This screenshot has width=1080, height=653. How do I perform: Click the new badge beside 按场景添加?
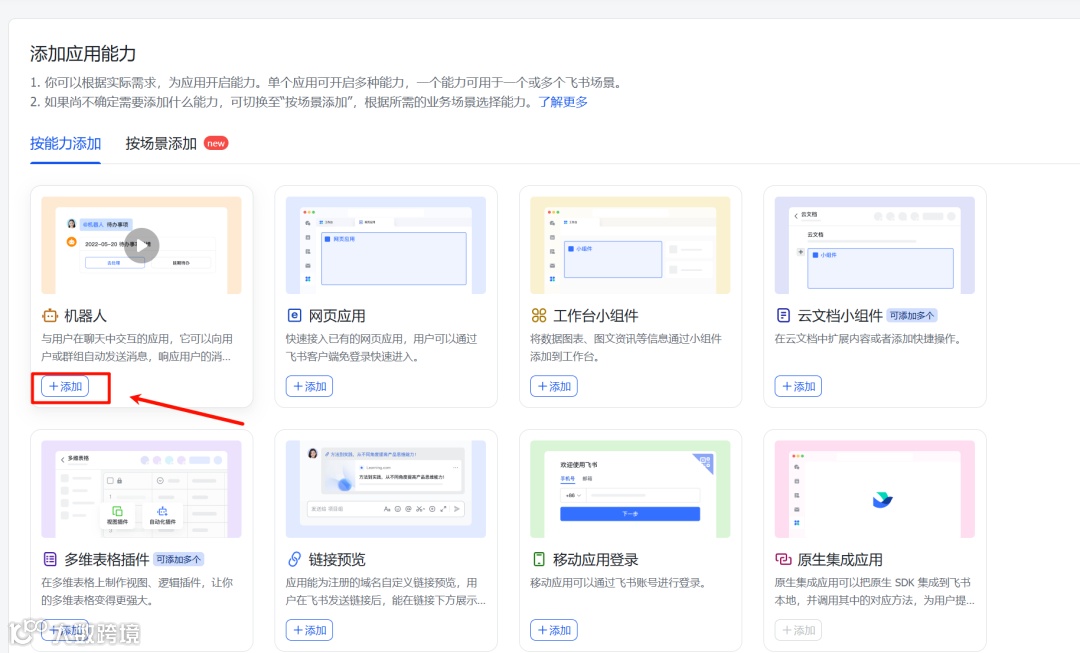pos(216,143)
